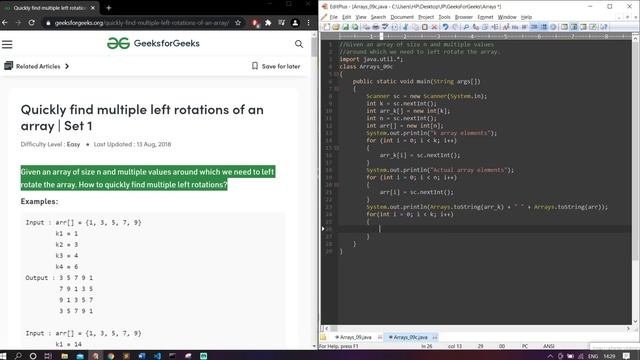This screenshot has width=640, height=360.
Task: Collapse the code fold marker at line 7
Action: [336, 89]
